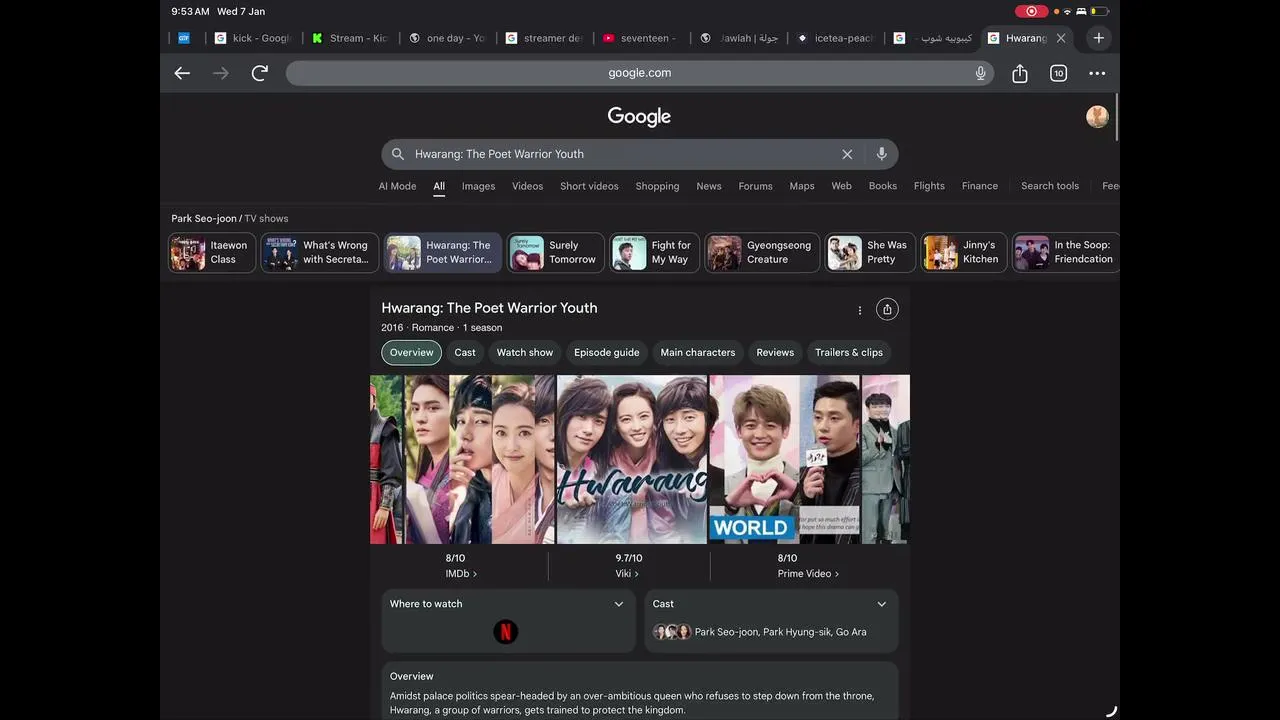This screenshot has height=720, width=1280.
Task: Switch to the seventeen YouTube tab
Action: pyautogui.click(x=641, y=38)
